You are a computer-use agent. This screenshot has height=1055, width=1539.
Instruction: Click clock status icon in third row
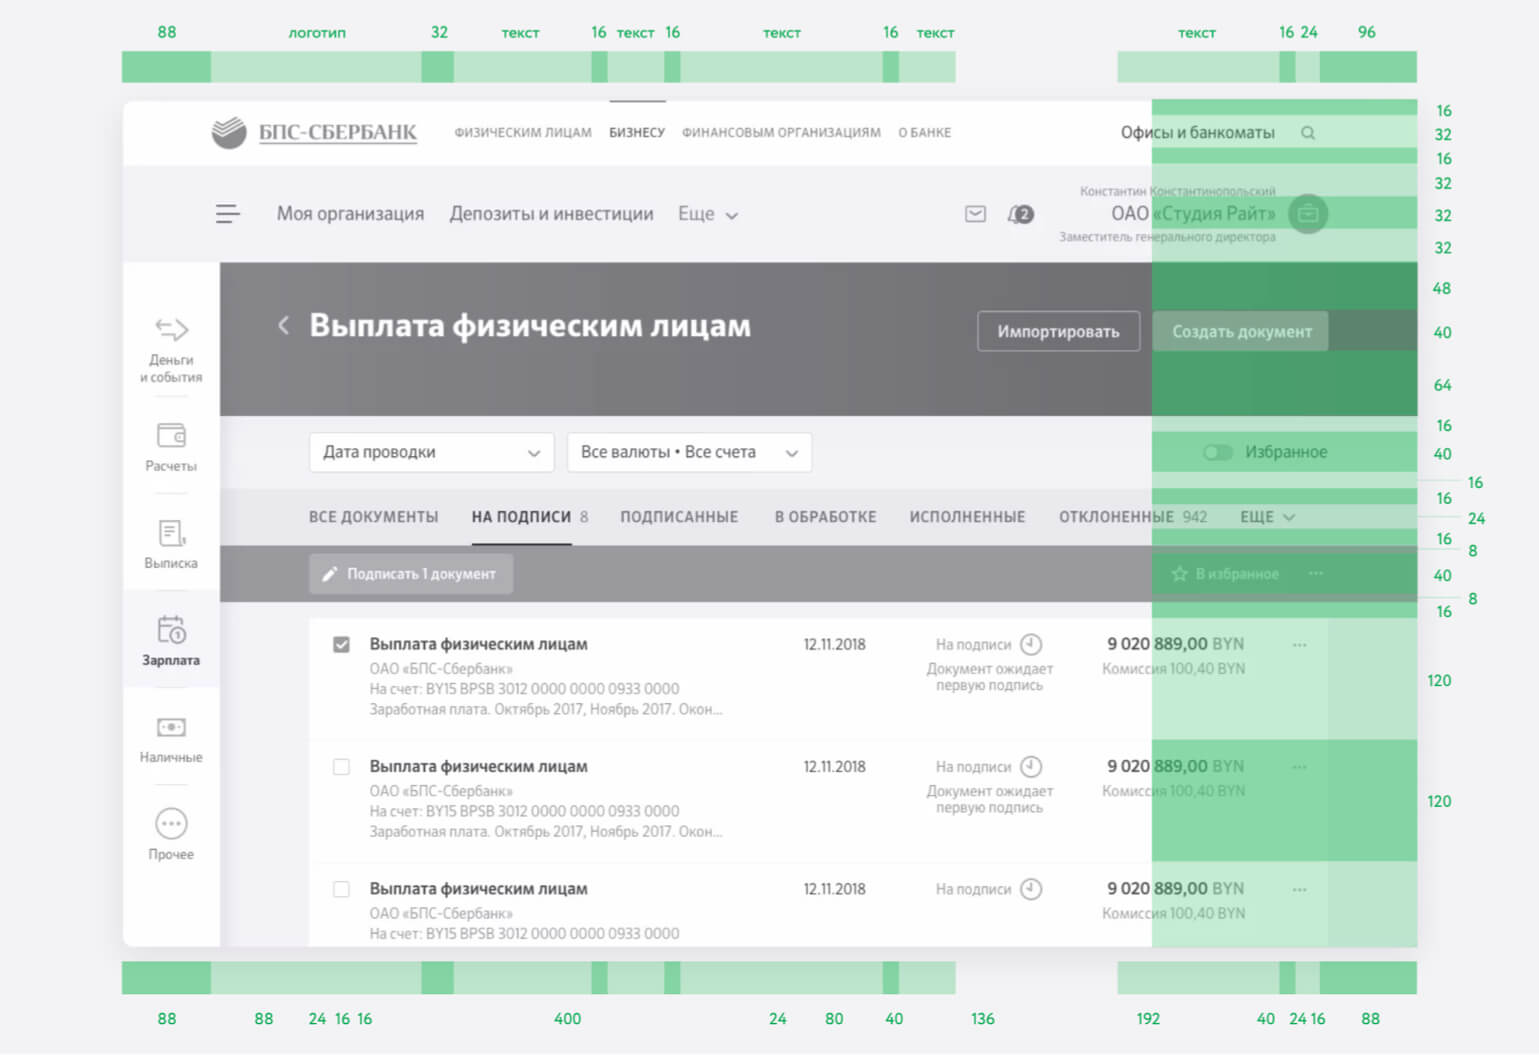[x=1031, y=889]
